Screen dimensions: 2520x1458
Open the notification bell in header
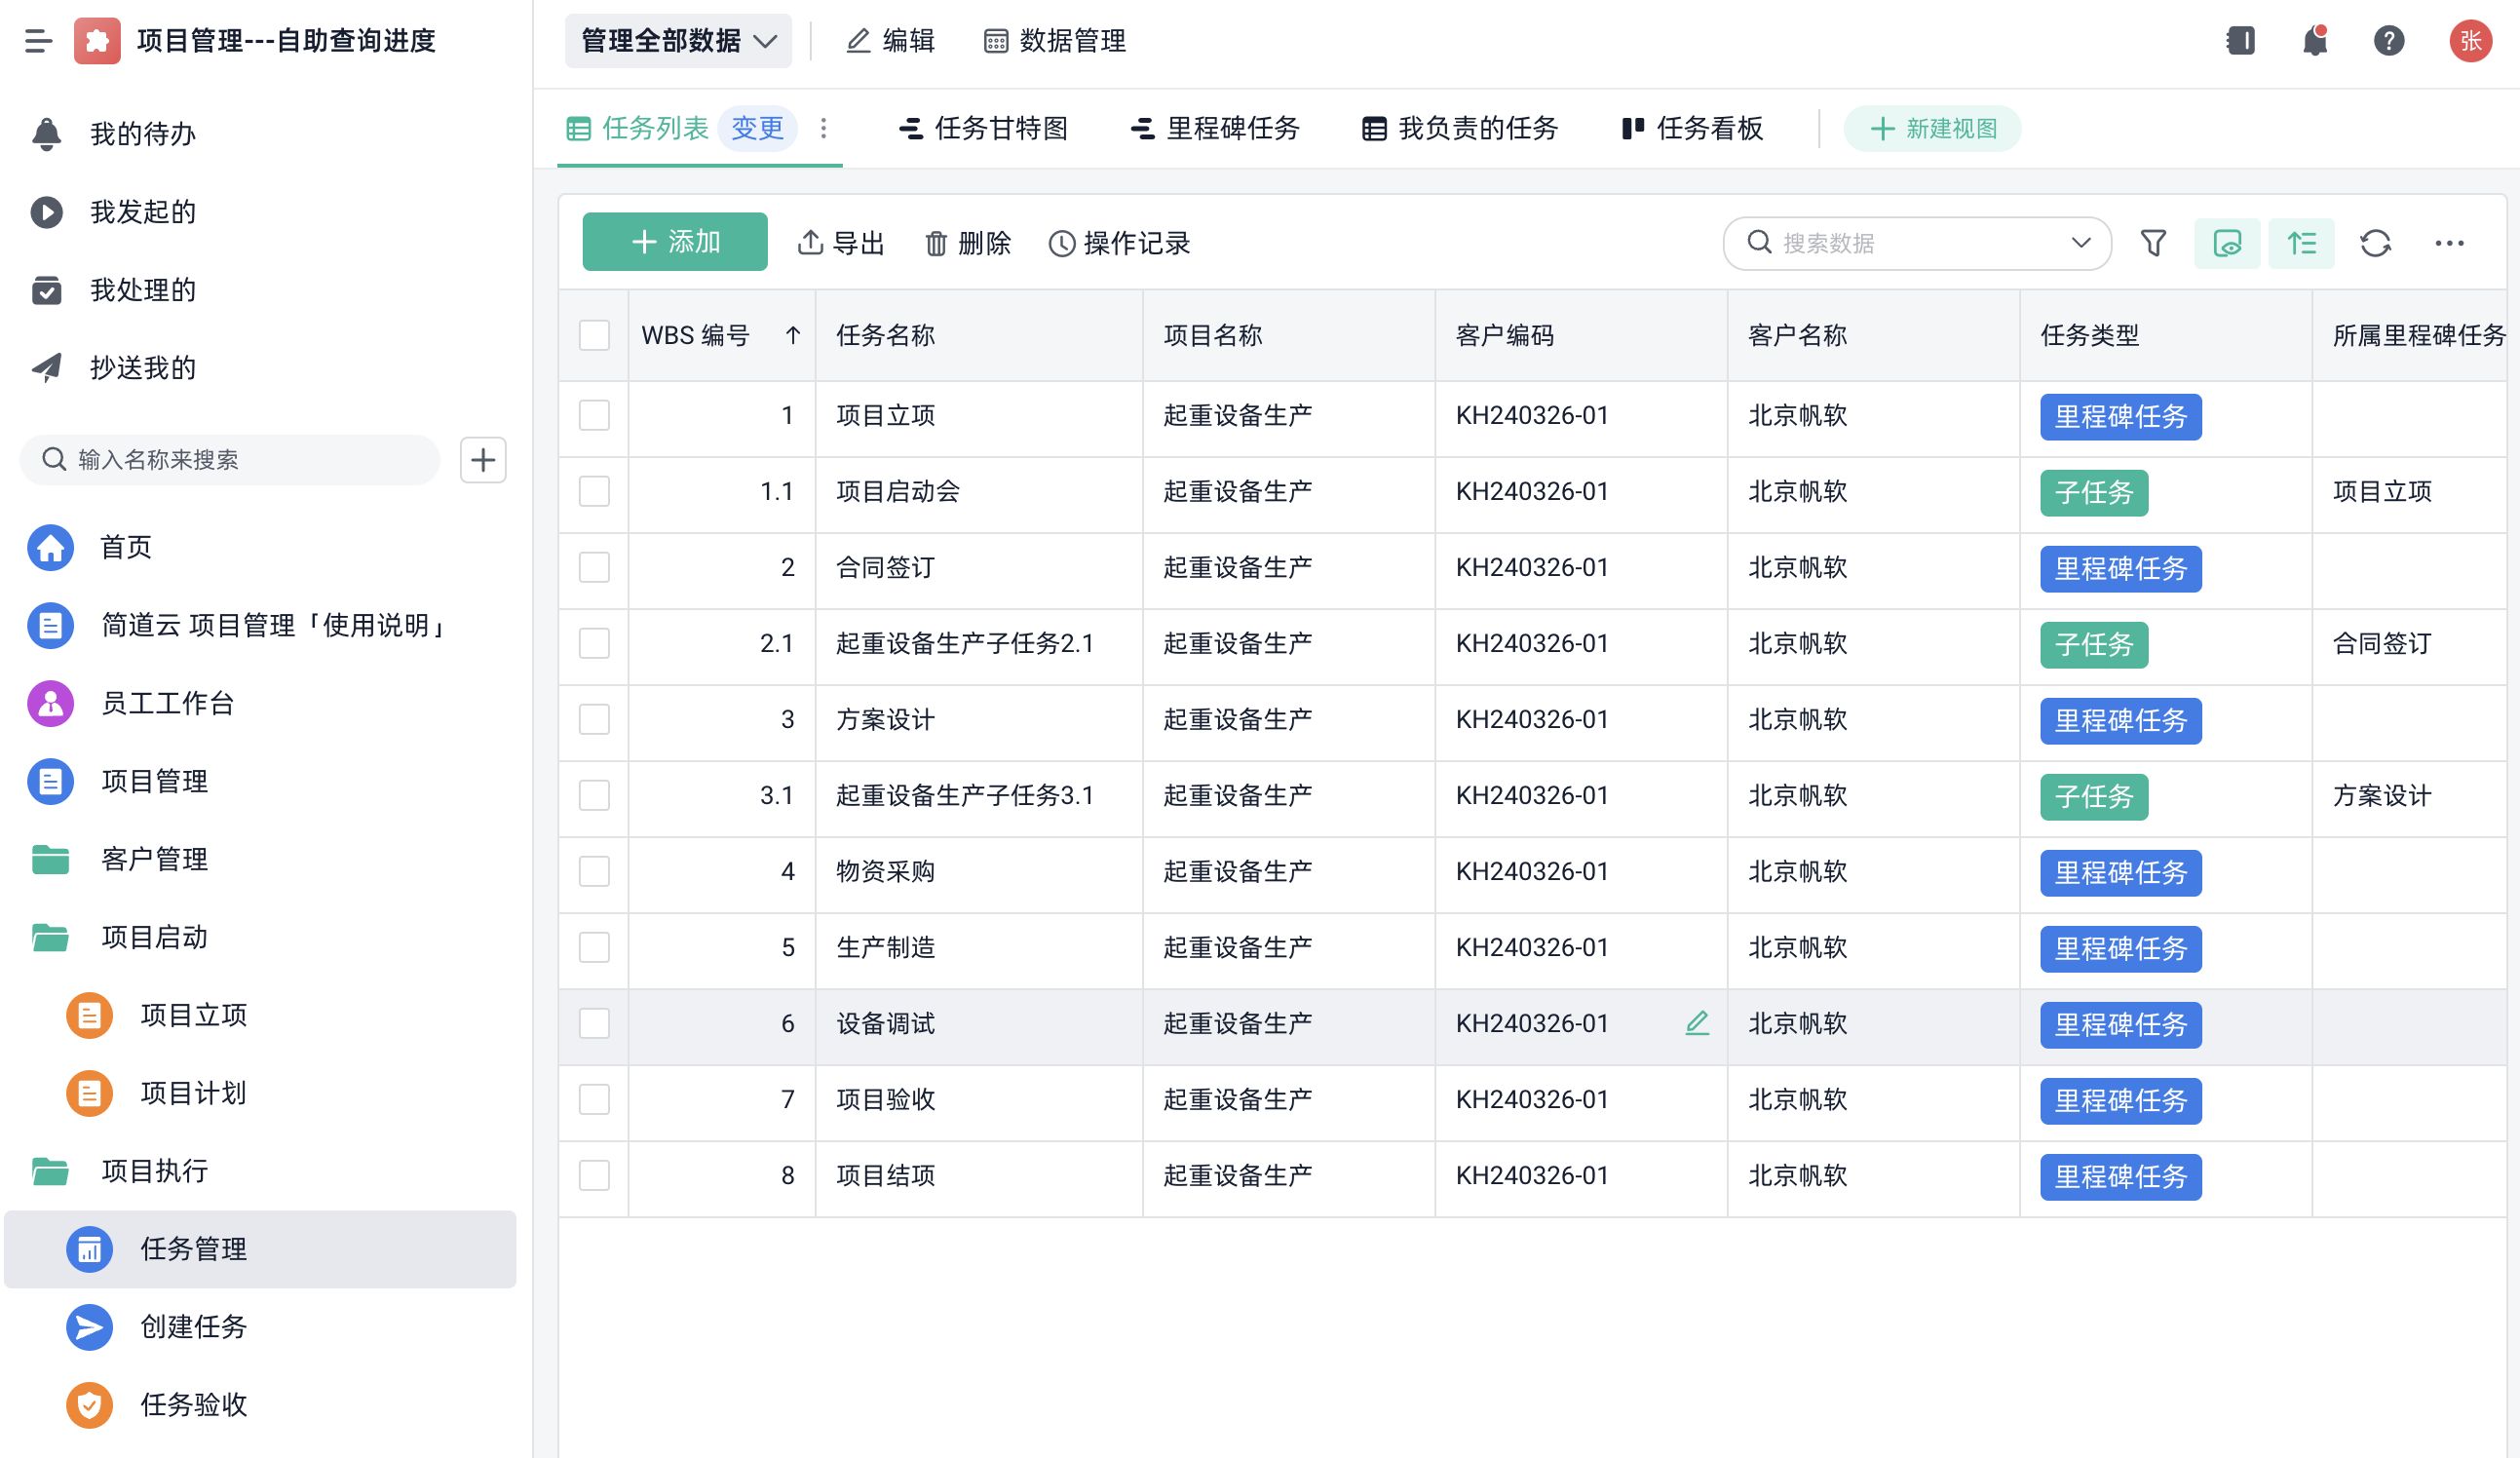(x=2314, y=41)
